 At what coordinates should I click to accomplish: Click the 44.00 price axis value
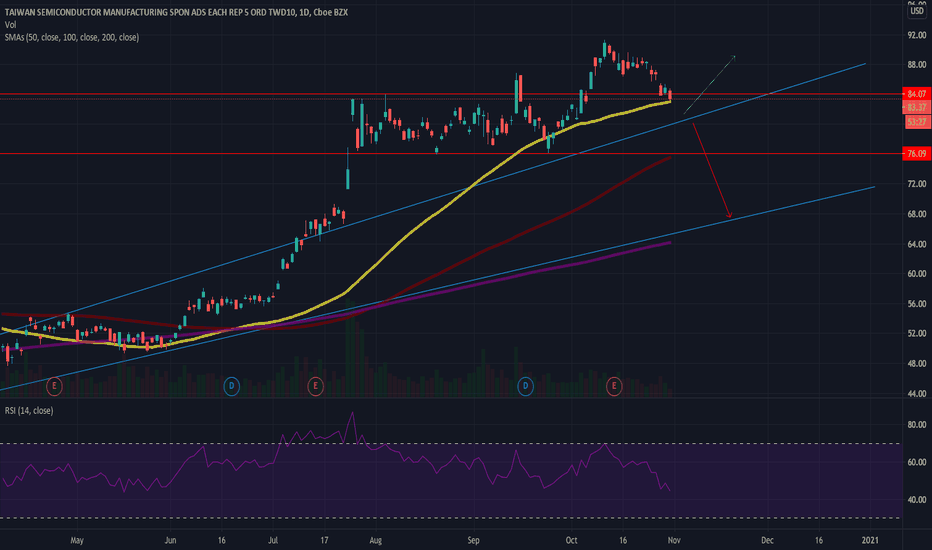point(917,393)
